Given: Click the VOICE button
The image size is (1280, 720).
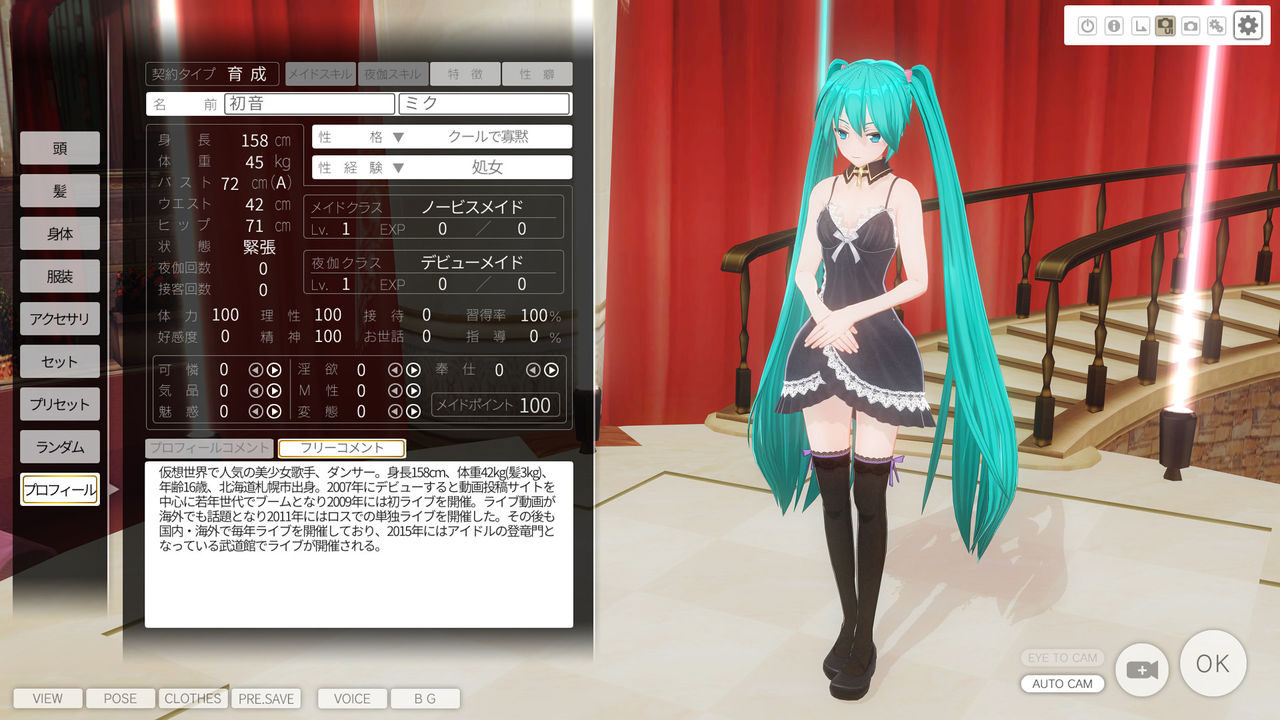Looking at the screenshot, I should 352,698.
